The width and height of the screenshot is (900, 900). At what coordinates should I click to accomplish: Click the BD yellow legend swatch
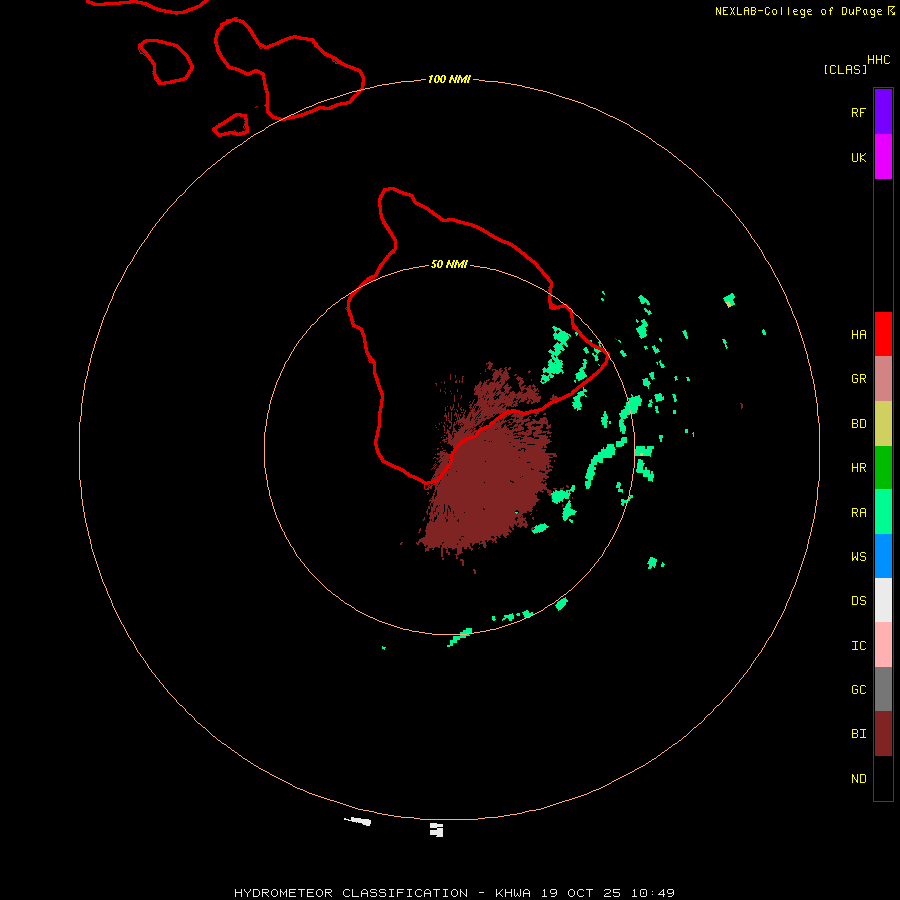click(883, 424)
